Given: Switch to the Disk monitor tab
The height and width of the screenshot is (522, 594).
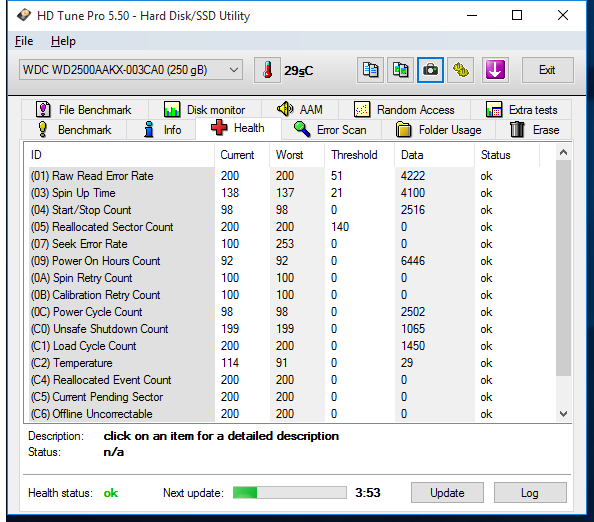Looking at the screenshot, I should (205, 109).
